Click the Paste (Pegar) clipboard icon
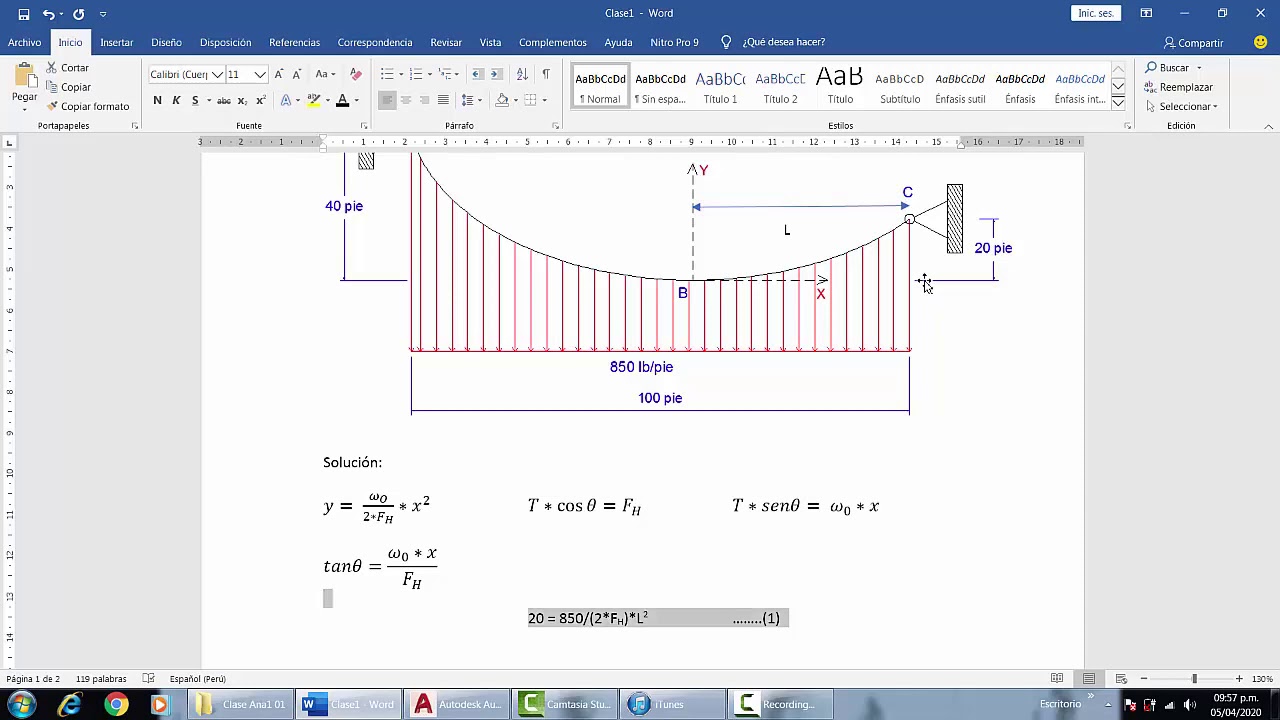The height and width of the screenshot is (720, 1280). (x=24, y=77)
